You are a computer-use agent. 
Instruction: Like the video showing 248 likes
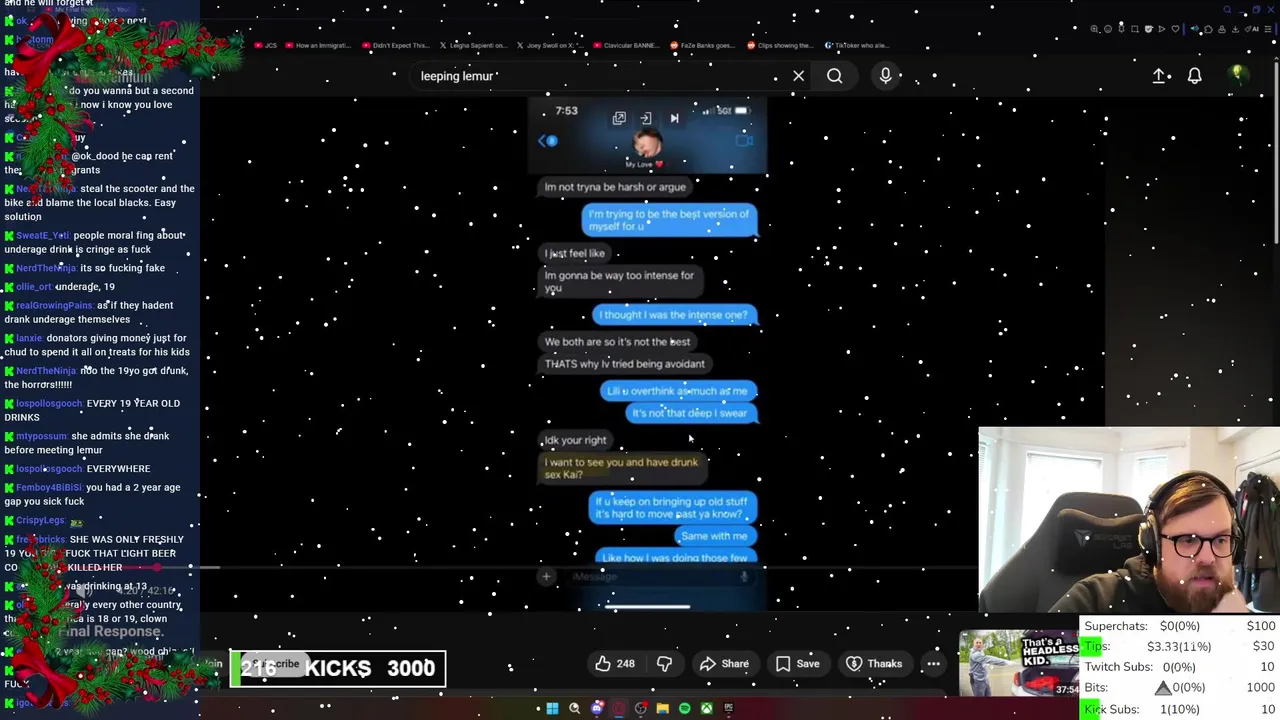click(615, 664)
